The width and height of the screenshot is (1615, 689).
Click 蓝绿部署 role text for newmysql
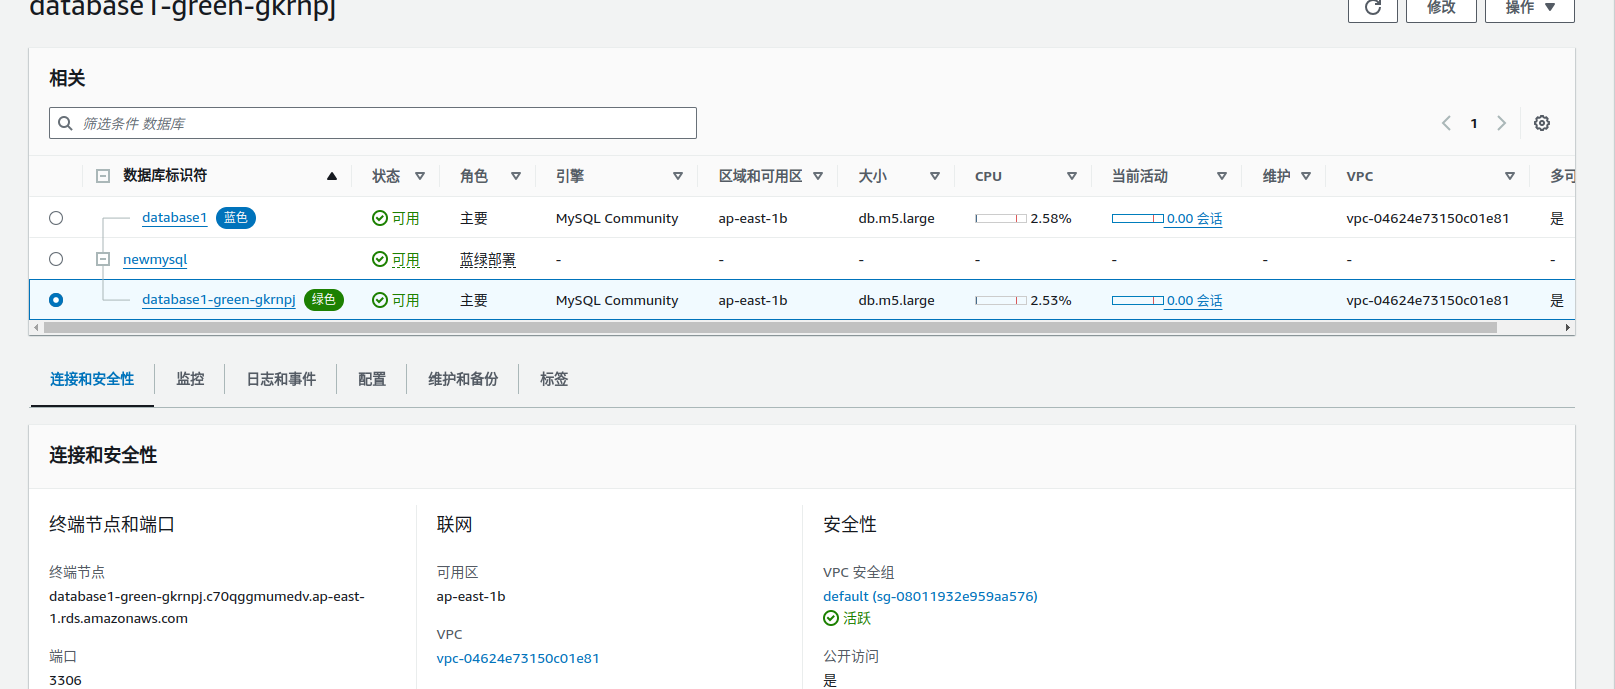pyautogui.click(x=488, y=260)
